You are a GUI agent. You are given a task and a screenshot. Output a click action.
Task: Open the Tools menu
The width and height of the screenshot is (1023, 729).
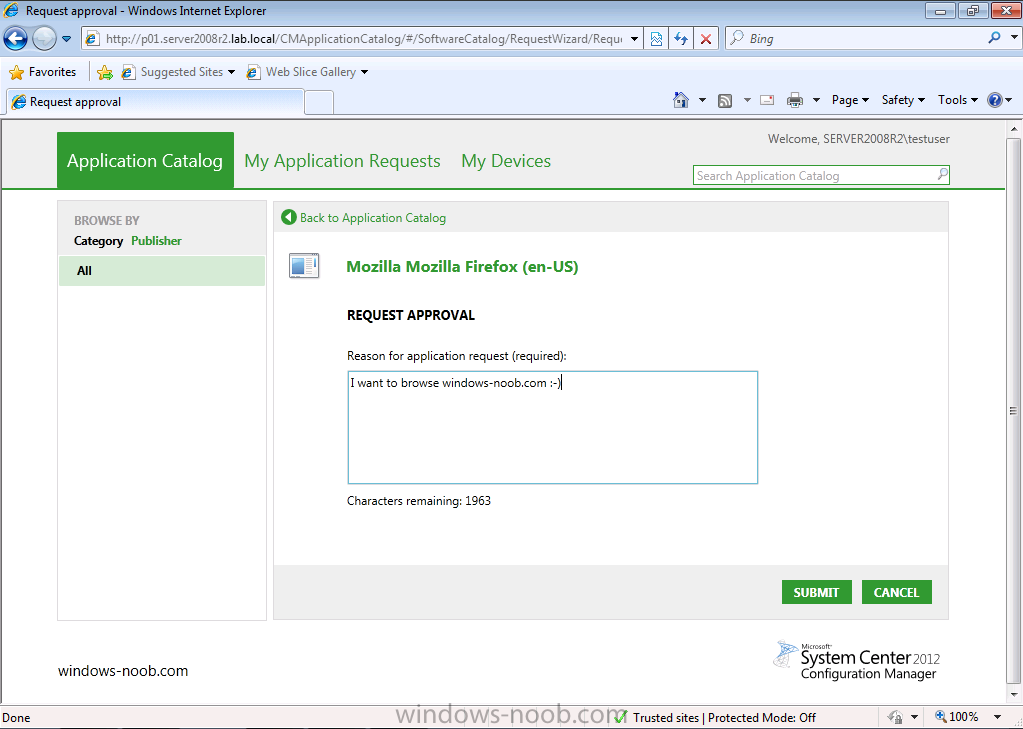pos(958,100)
